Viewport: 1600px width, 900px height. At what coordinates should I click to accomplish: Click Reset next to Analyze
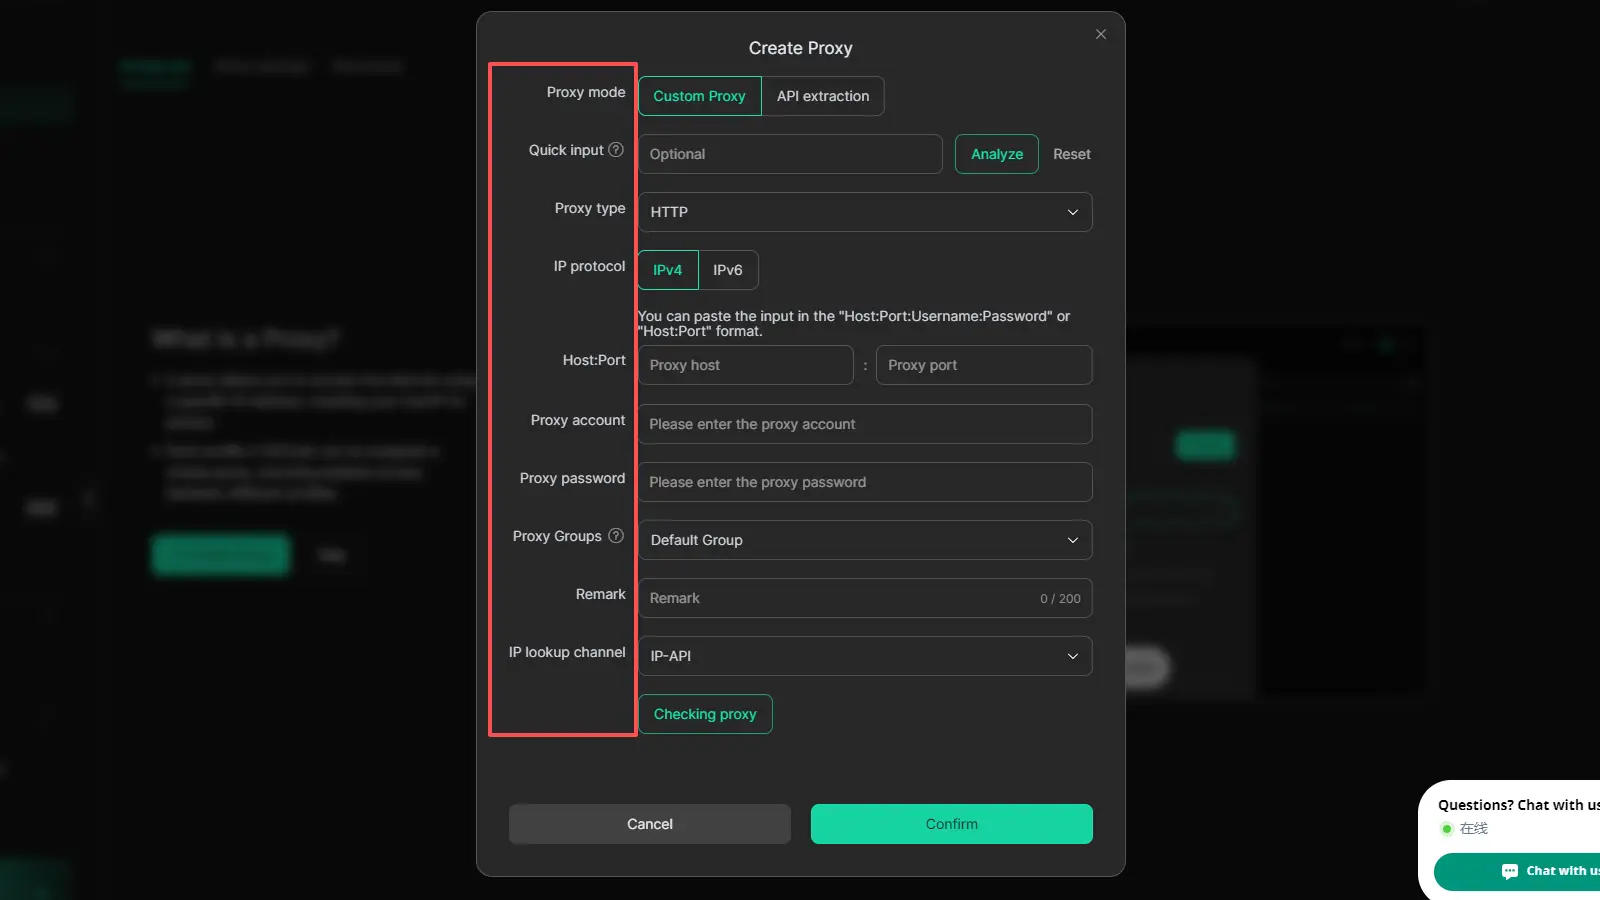point(1071,154)
